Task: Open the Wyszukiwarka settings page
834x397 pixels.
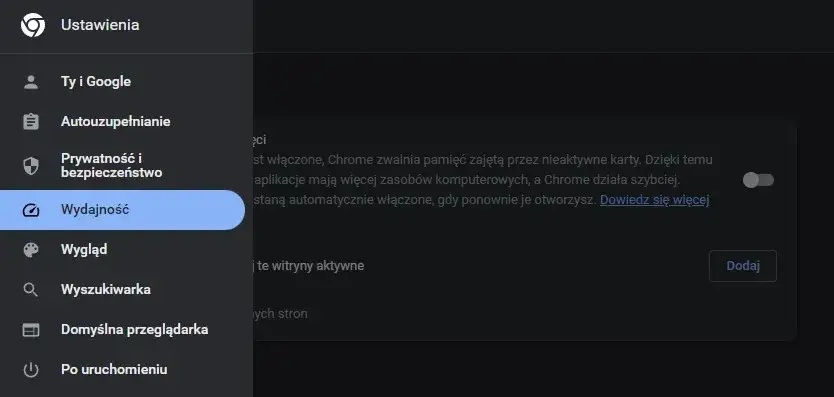Action: pyautogui.click(x=122, y=290)
